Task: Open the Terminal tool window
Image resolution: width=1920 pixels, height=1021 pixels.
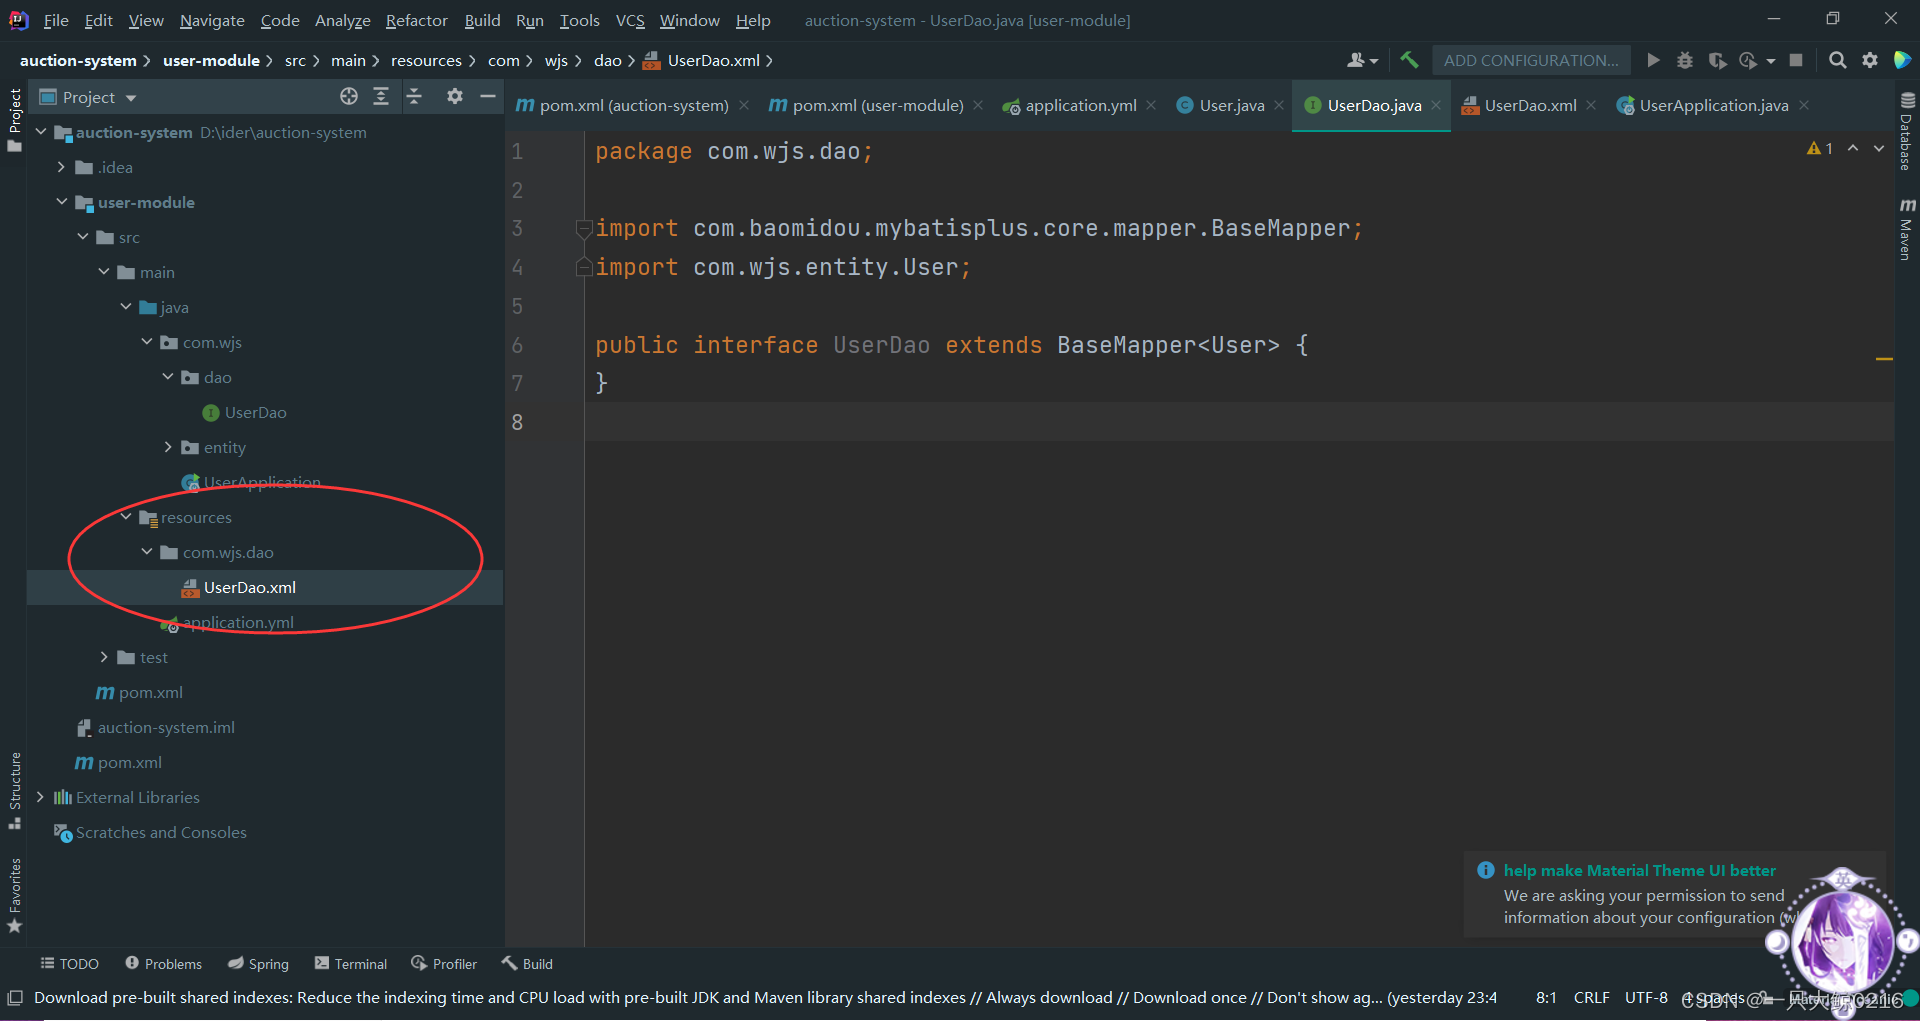Action: point(351,964)
